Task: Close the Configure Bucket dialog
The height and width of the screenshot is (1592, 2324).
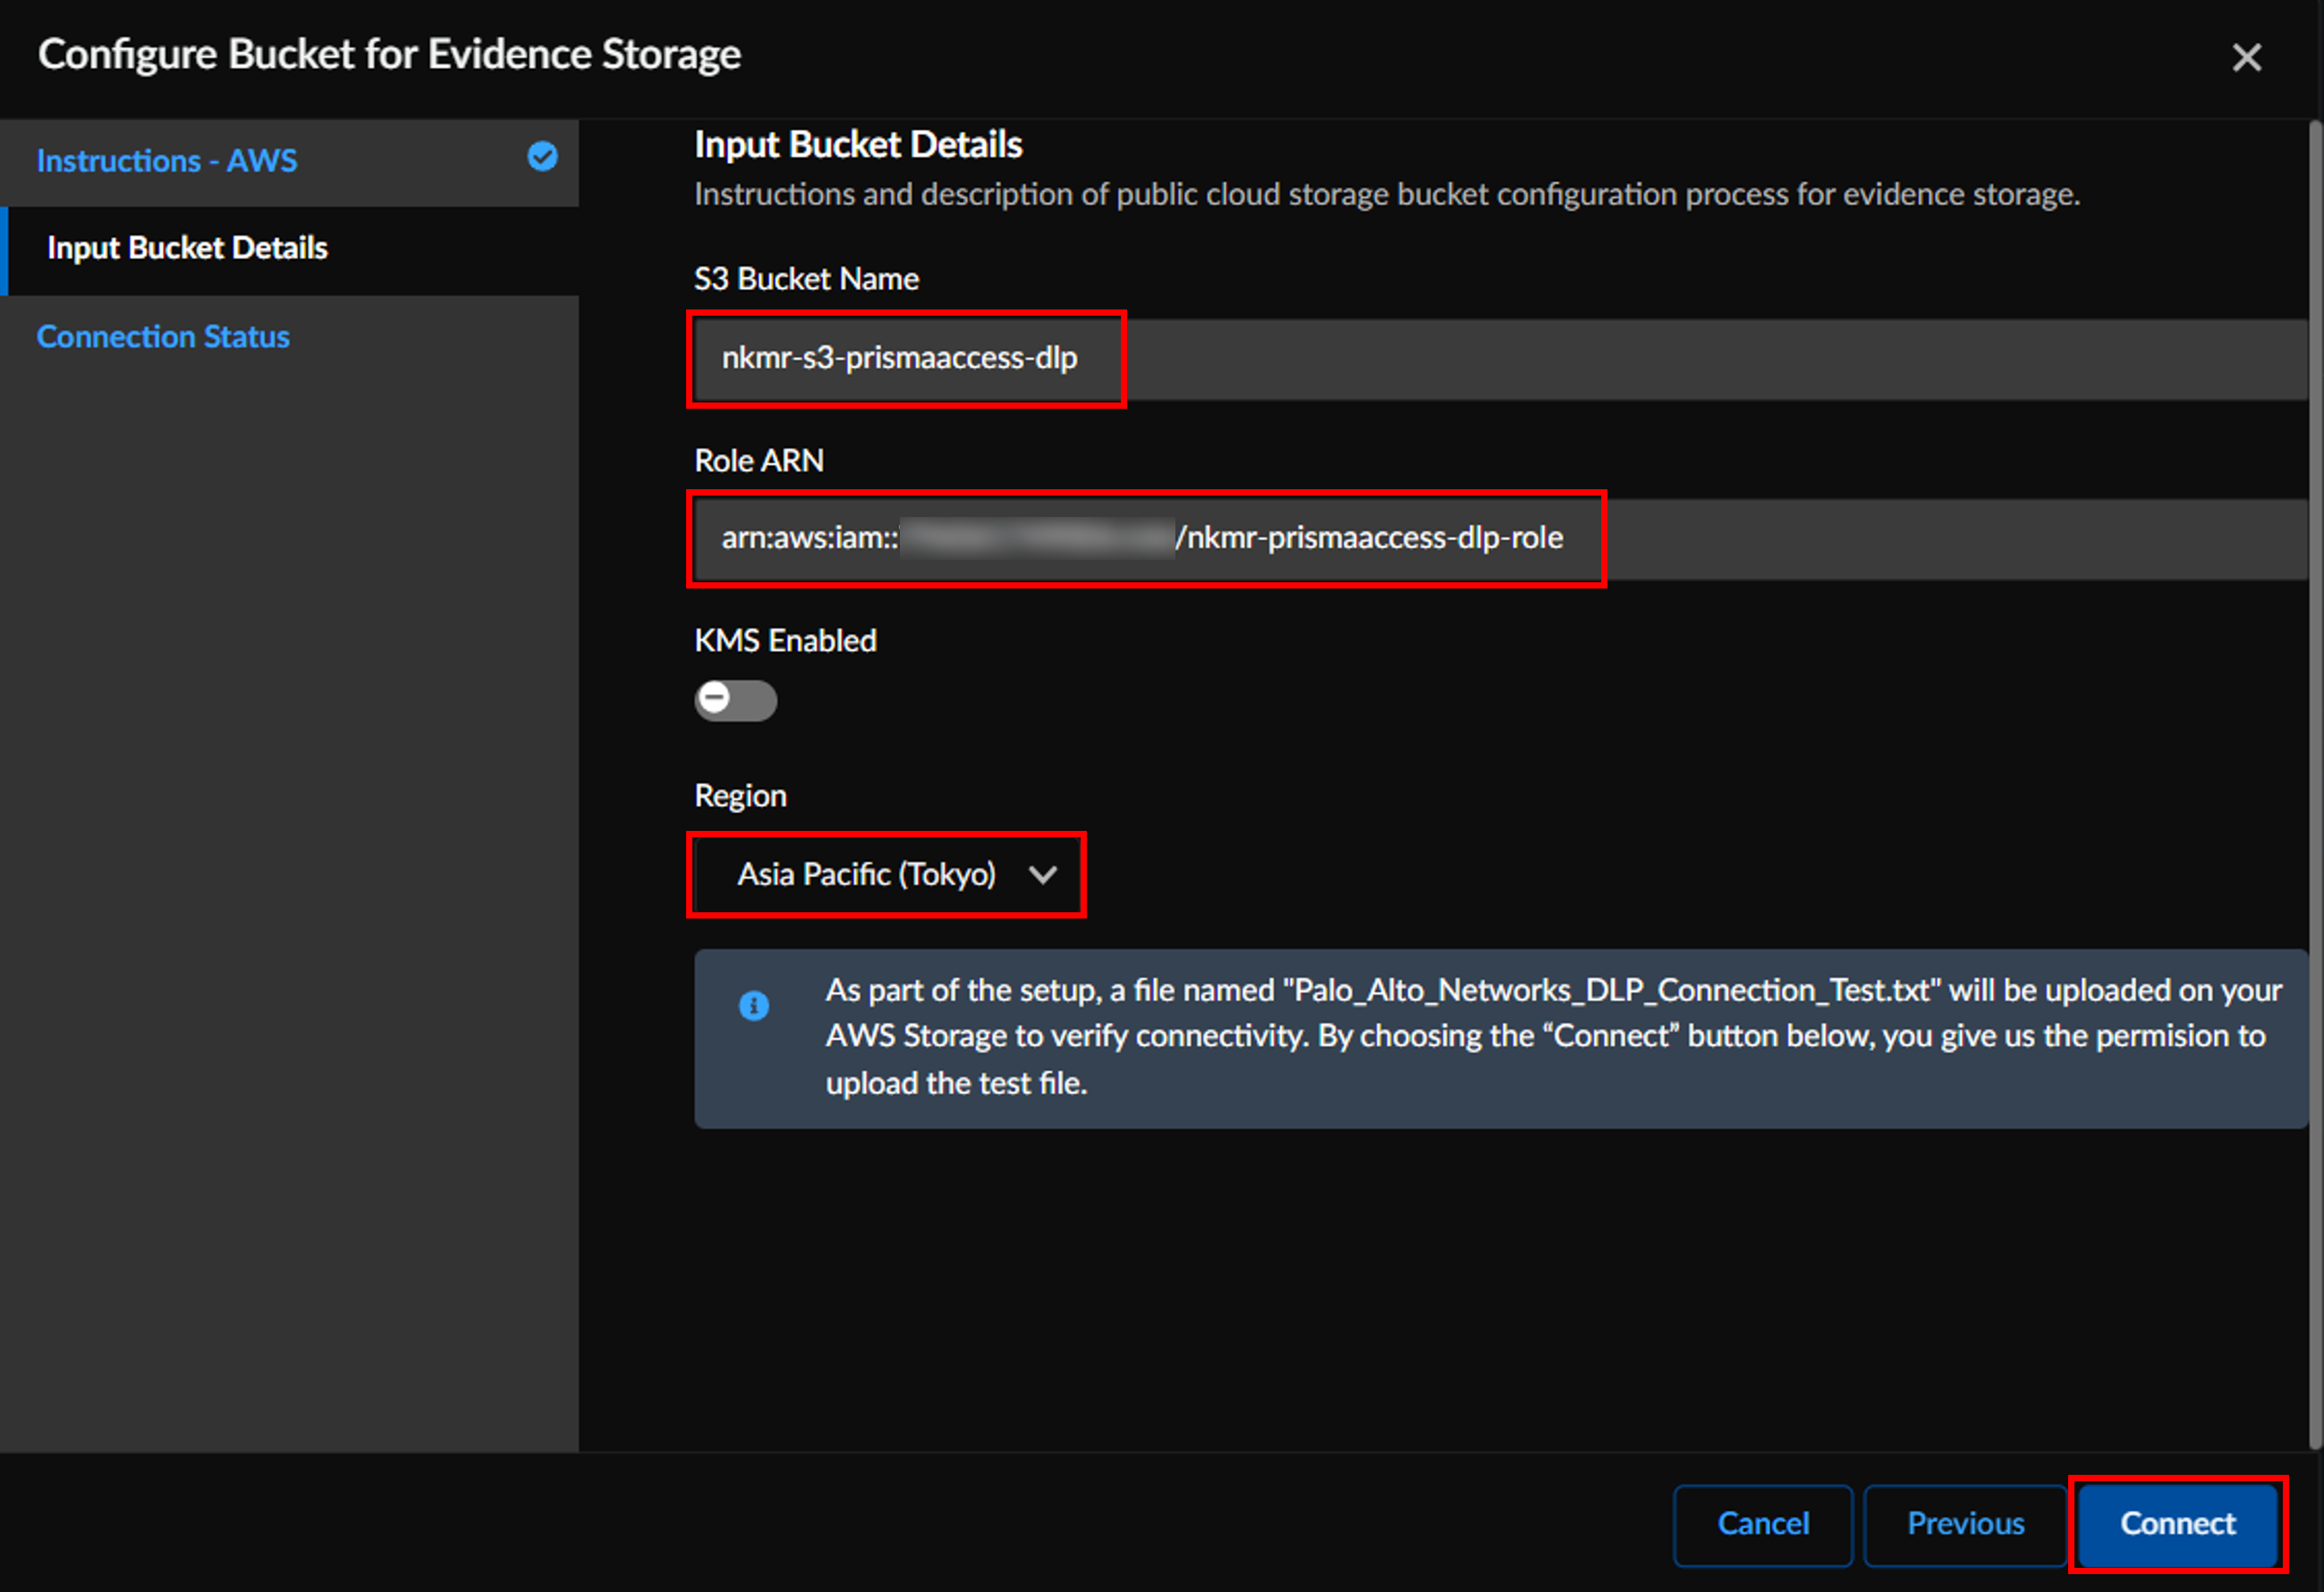Action: (x=2246, y=57)
